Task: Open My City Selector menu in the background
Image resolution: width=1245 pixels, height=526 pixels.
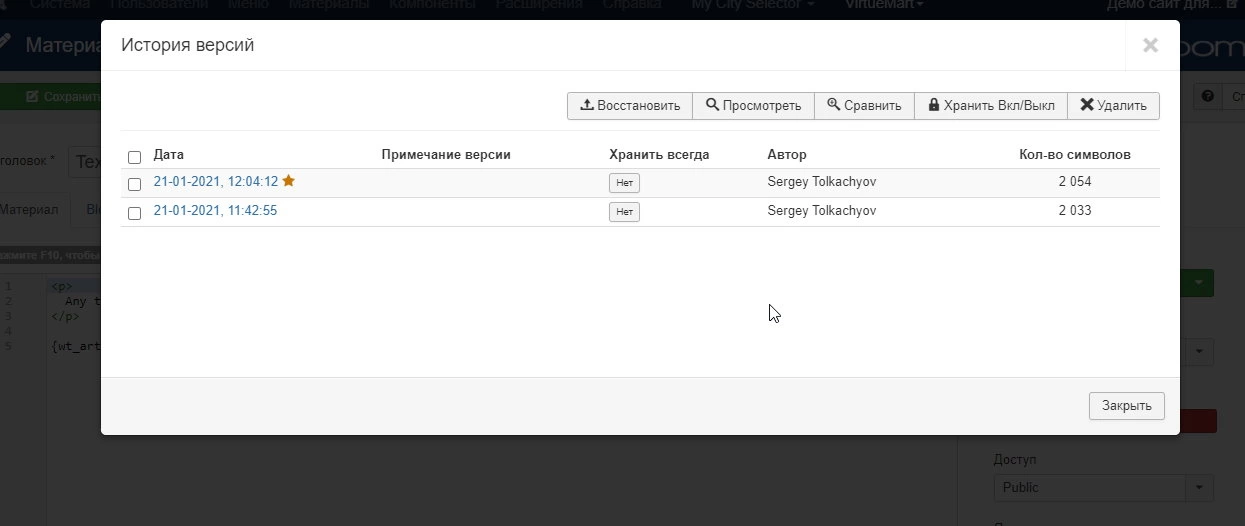Action: point(753,5)
